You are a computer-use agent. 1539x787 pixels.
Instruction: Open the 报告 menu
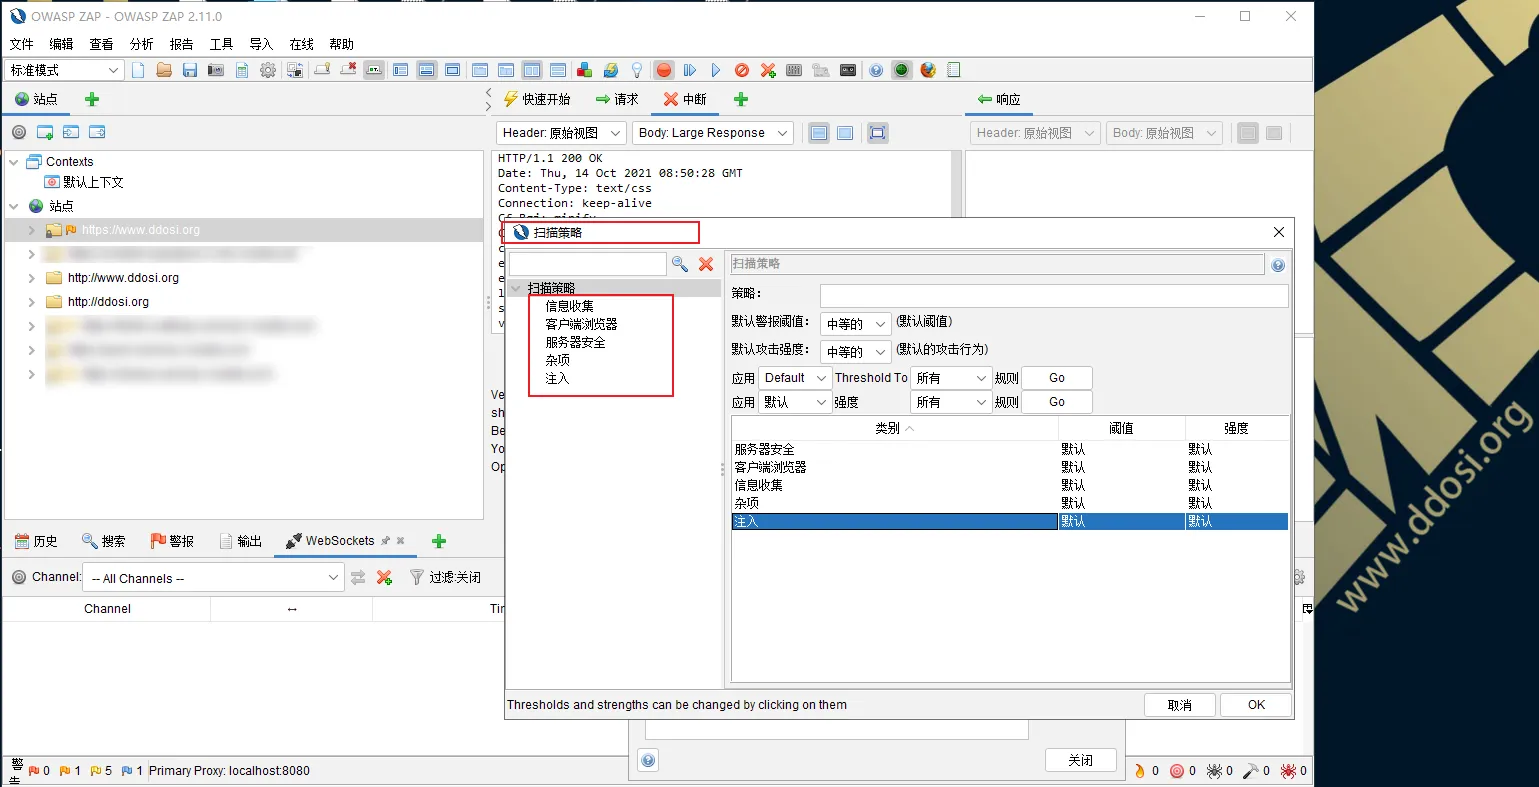coord(181,44)
